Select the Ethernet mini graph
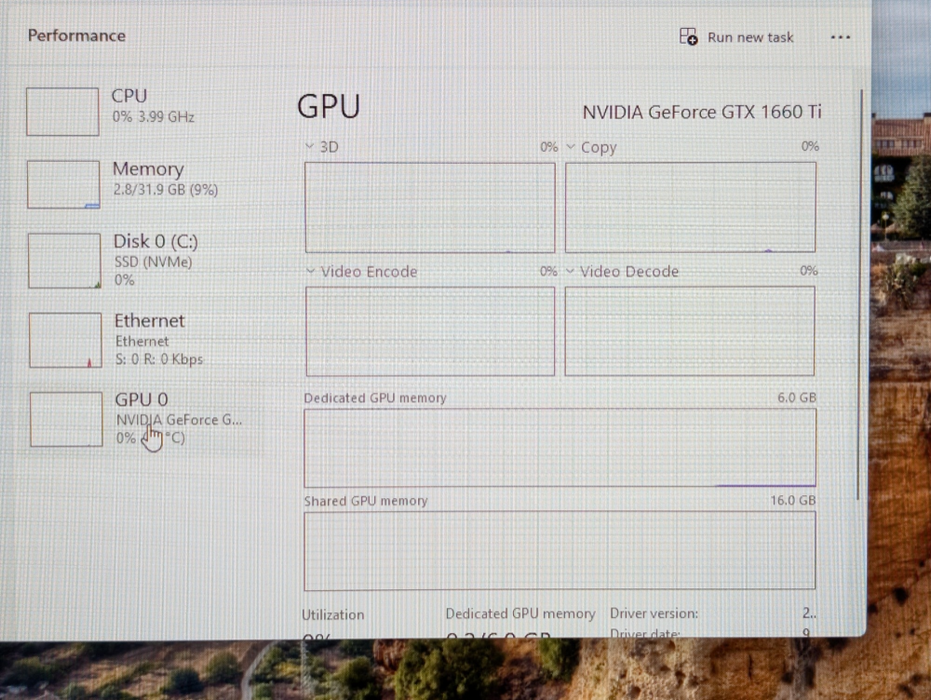931x700 pixels. point(65,340)
